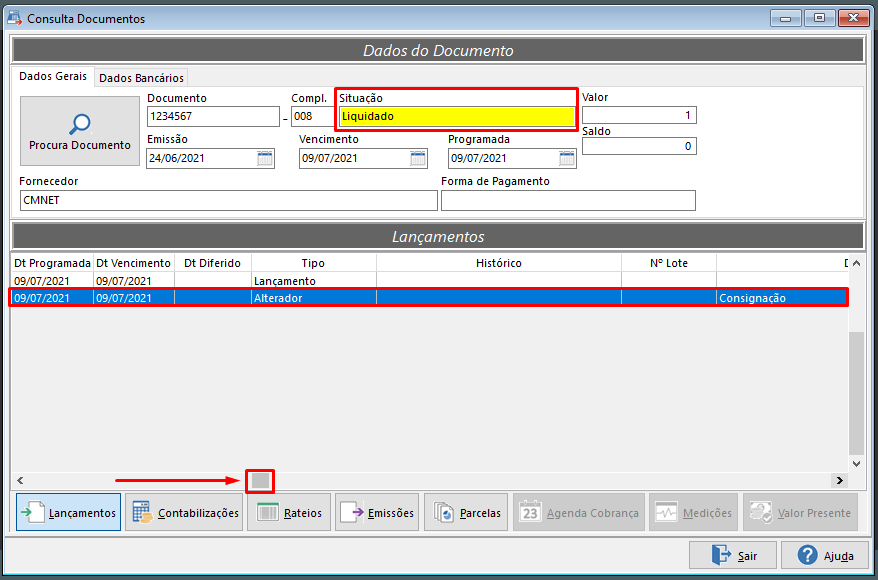
Task: Click the horizontal scrollbar right arrow
Action: click(x=839, y=480)
